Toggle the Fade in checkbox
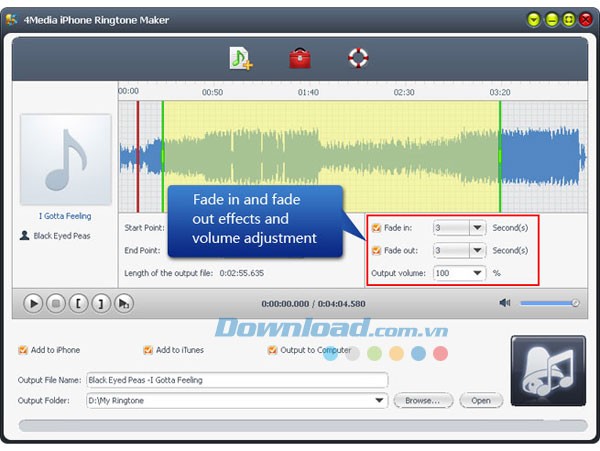This screenshot has width=600, height=451. tap(376, 228)
